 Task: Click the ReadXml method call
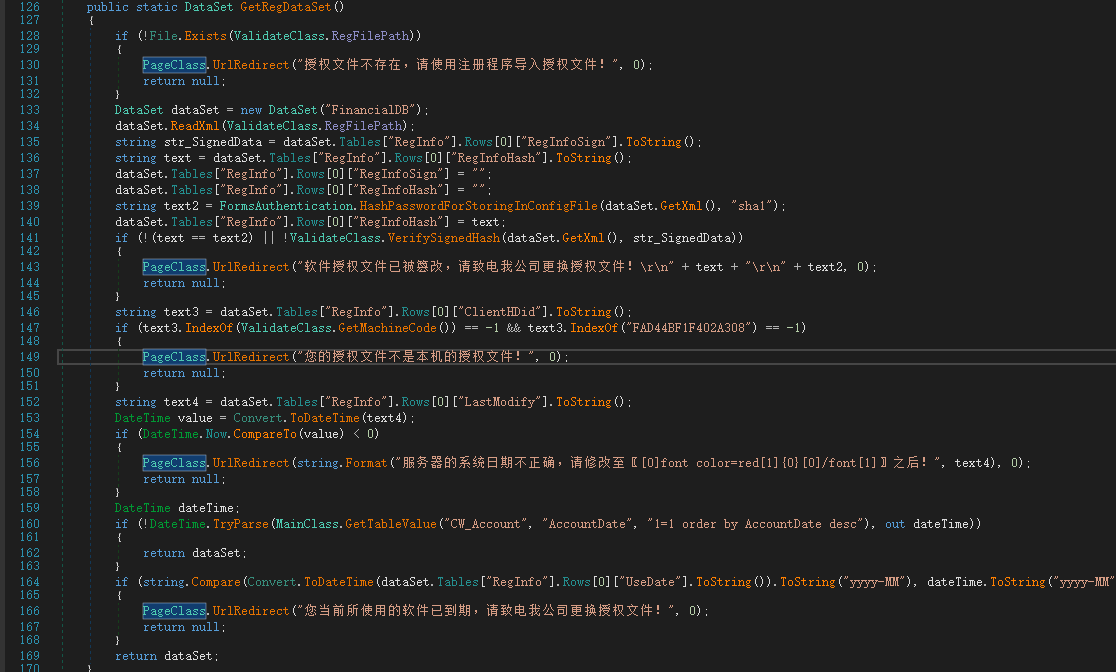[x=195, y=126]
